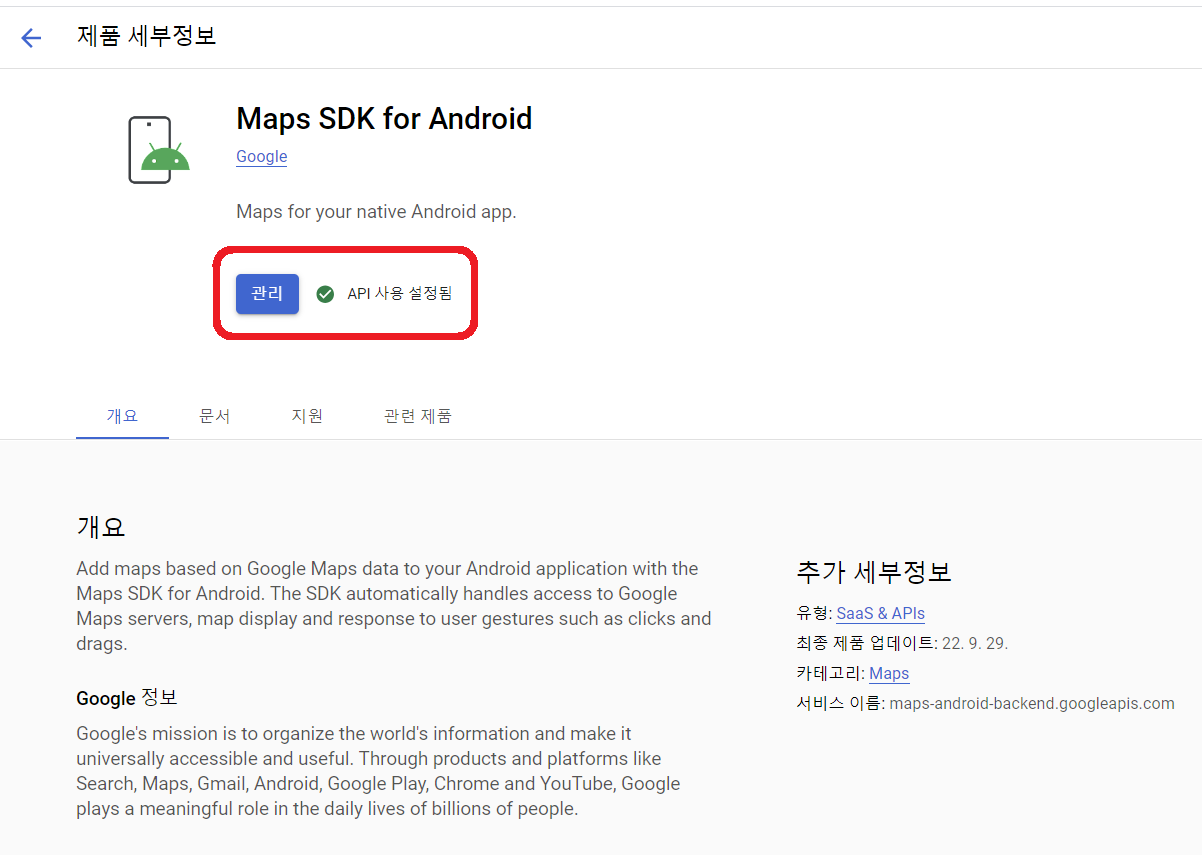Click the Maps SDK for Android heading
This screenshot has height=855, width=1202.
(384, 119)
